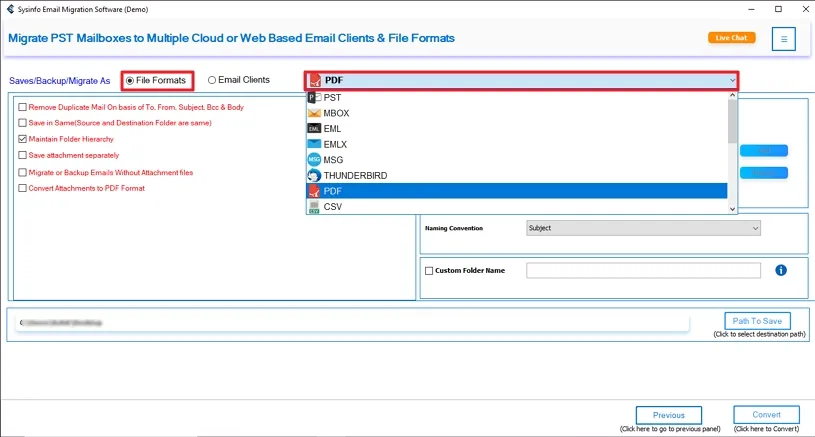Click the Path To Save button
Viewport: 815px width, 437px height.
point(757,321)
